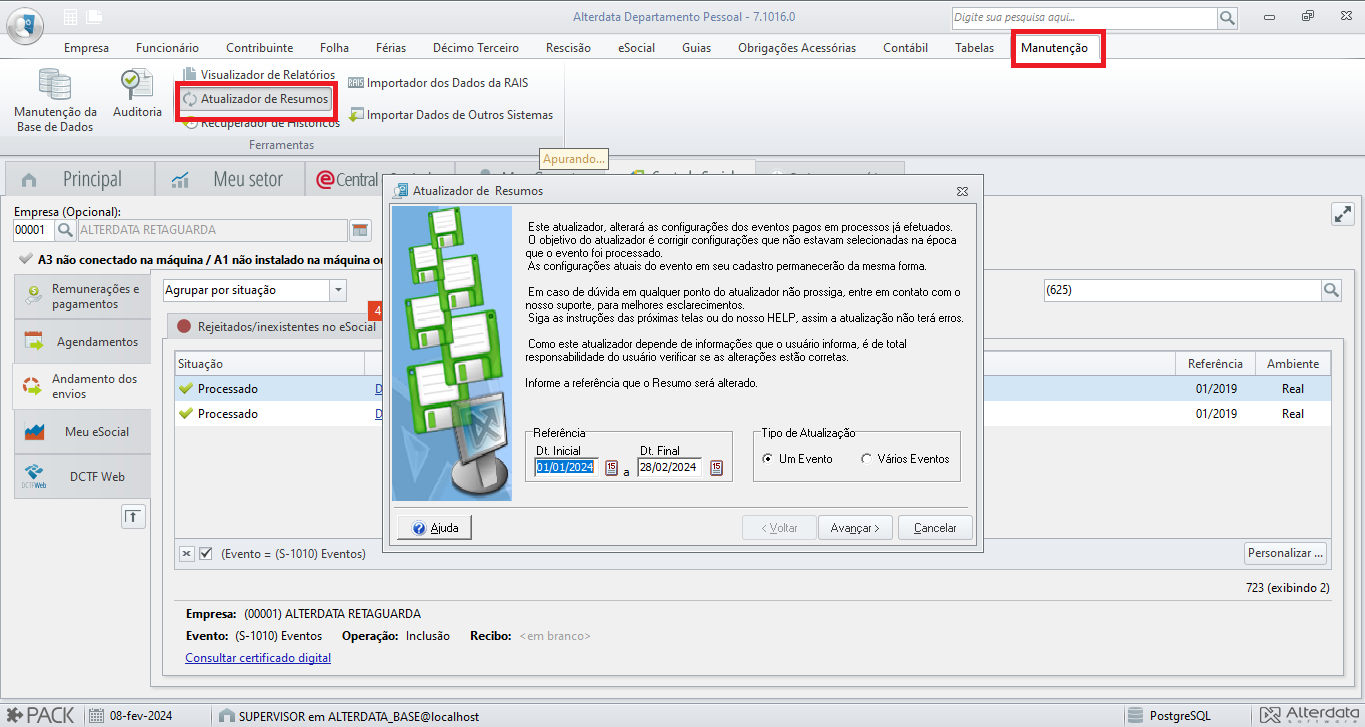The height and width of the screenshot is (727, 1365).
Task: Click the Cancelar button
Action: point(935,528)
